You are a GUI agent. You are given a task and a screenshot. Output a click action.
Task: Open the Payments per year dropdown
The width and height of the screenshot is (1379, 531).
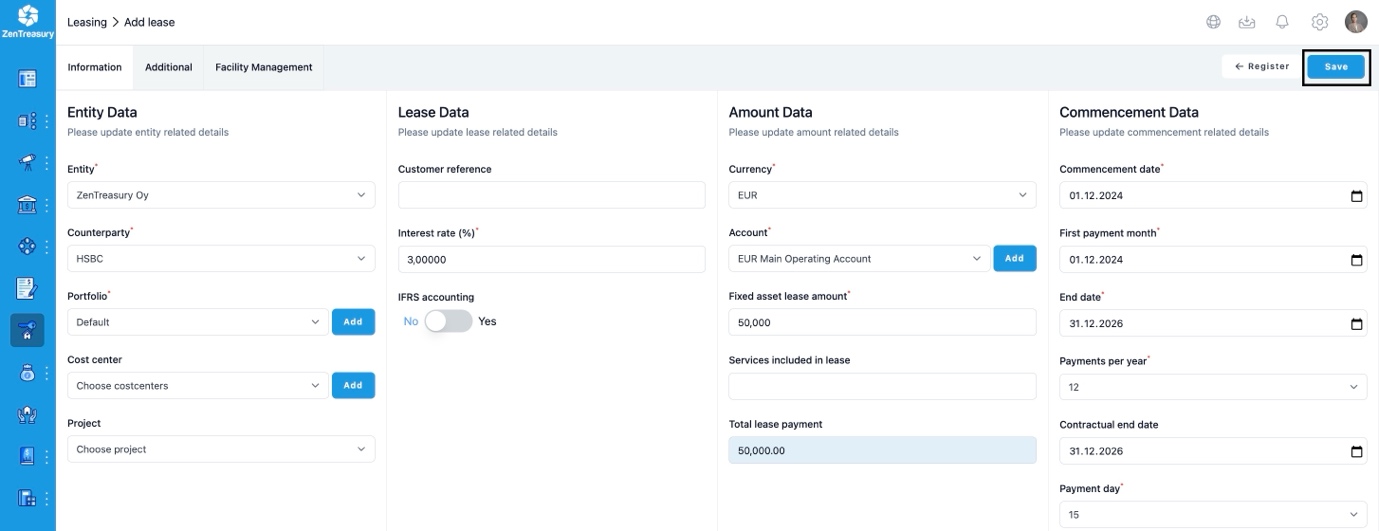click(x=1213, y=387)
